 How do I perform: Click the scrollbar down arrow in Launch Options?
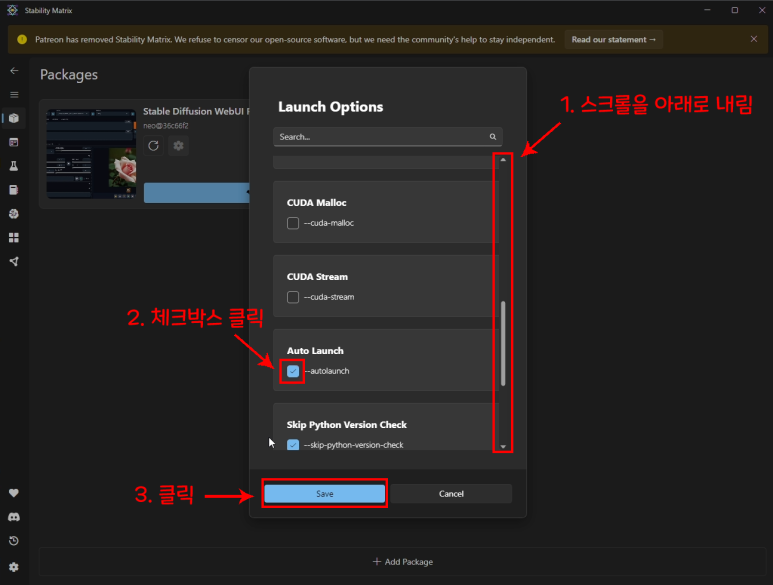tap(503, 447)
